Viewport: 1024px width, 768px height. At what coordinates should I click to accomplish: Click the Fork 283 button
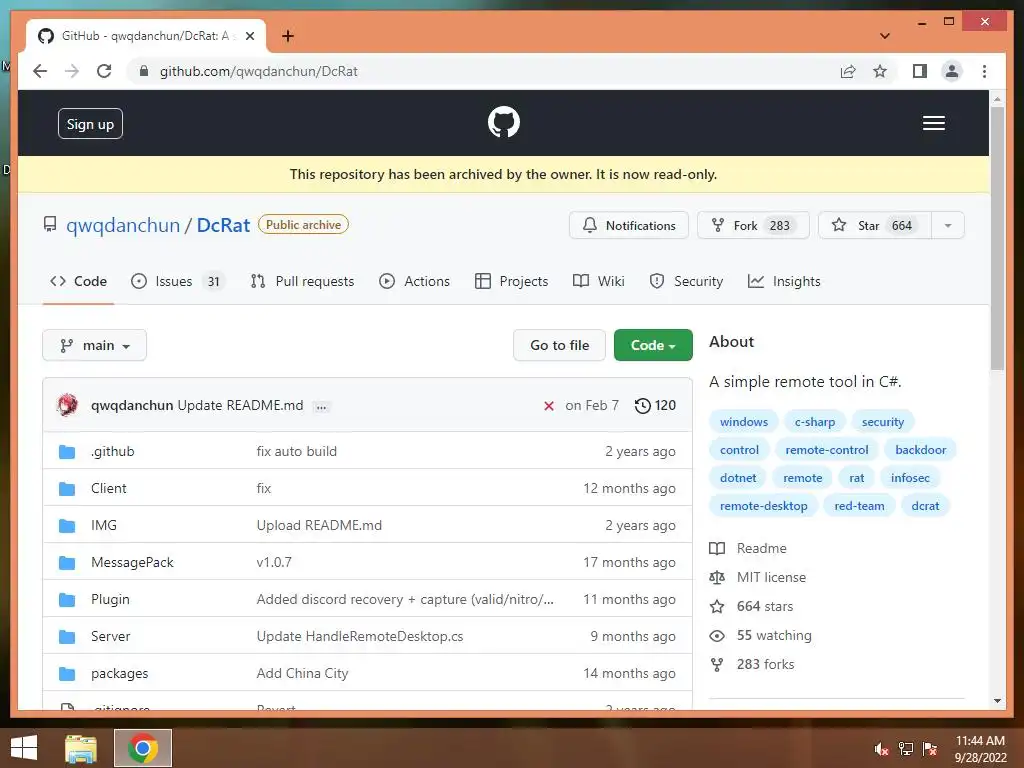753,225
